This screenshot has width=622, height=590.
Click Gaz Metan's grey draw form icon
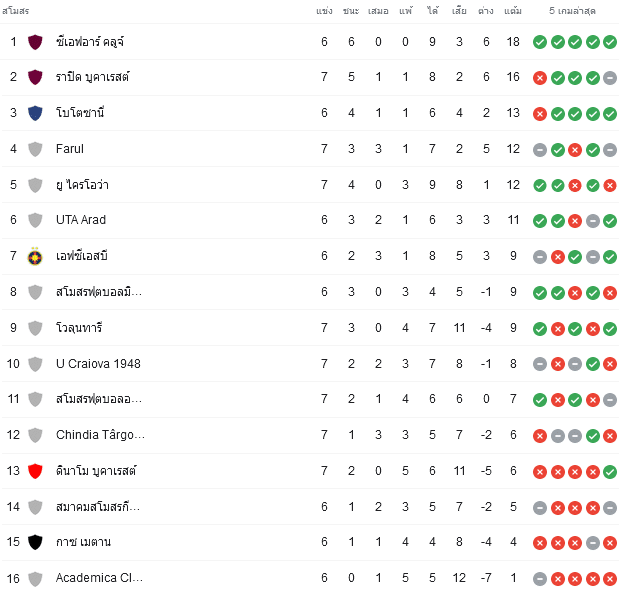[x=593, y=544]
